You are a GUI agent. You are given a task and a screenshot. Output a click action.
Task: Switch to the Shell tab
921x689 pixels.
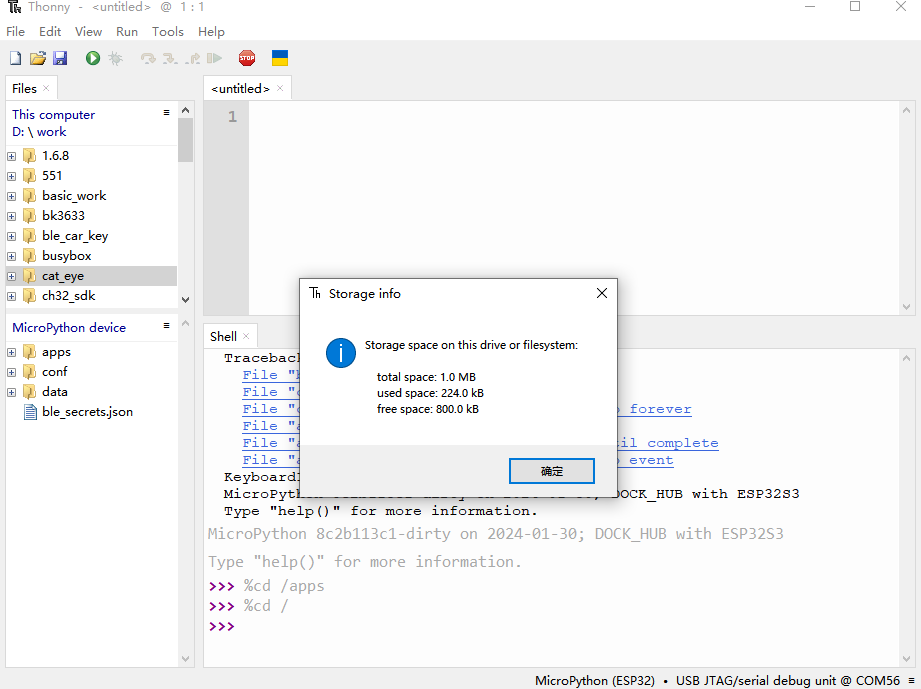point(223,337)
